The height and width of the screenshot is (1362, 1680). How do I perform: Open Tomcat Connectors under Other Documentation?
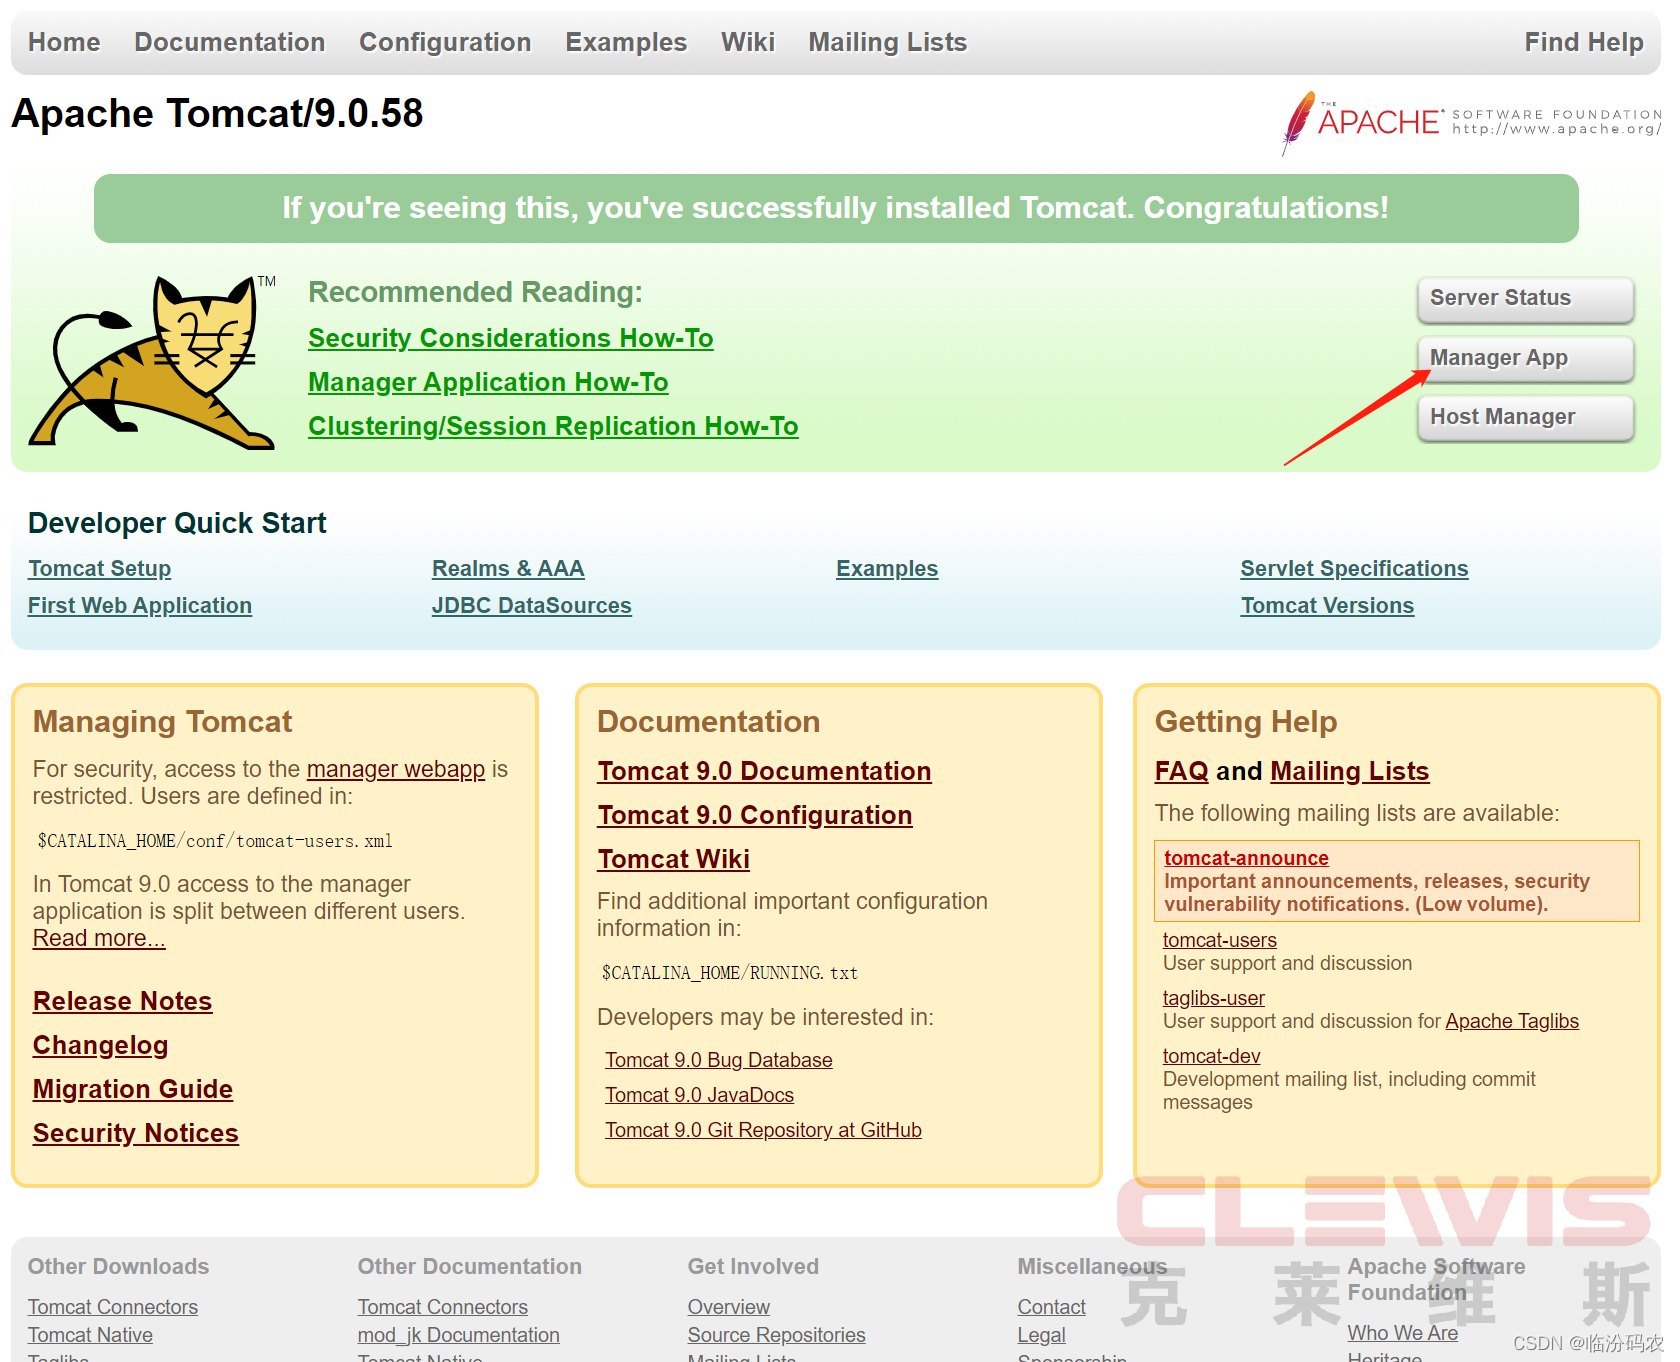pos(443,1307)
